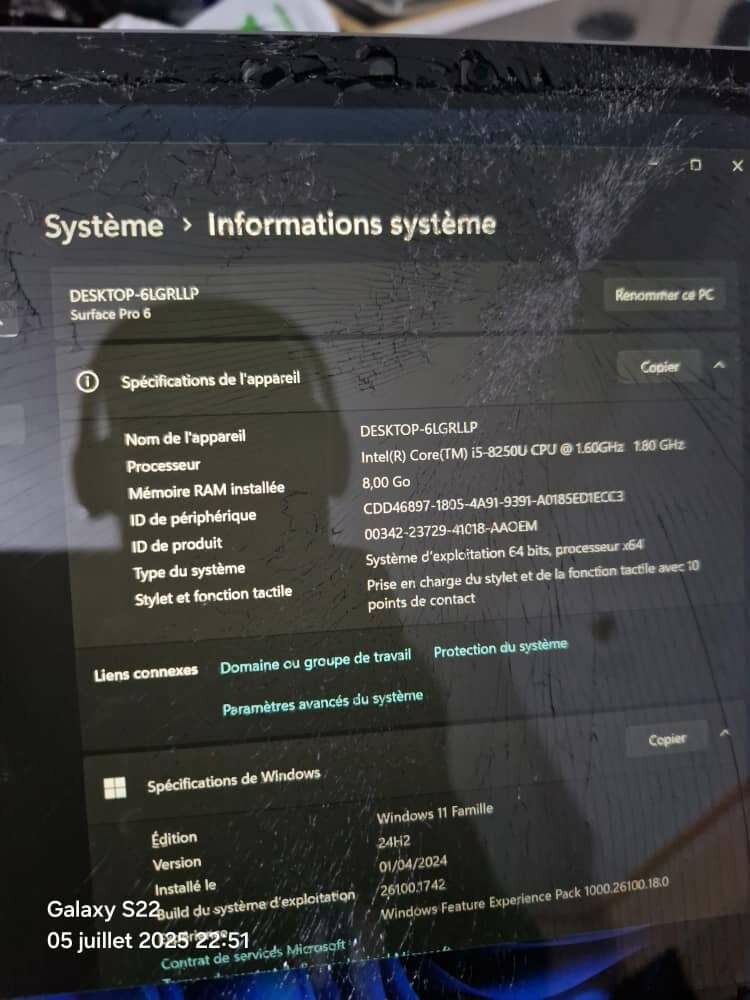Select the device ID CDD46897-1805-4A91 value

(494, 503)
